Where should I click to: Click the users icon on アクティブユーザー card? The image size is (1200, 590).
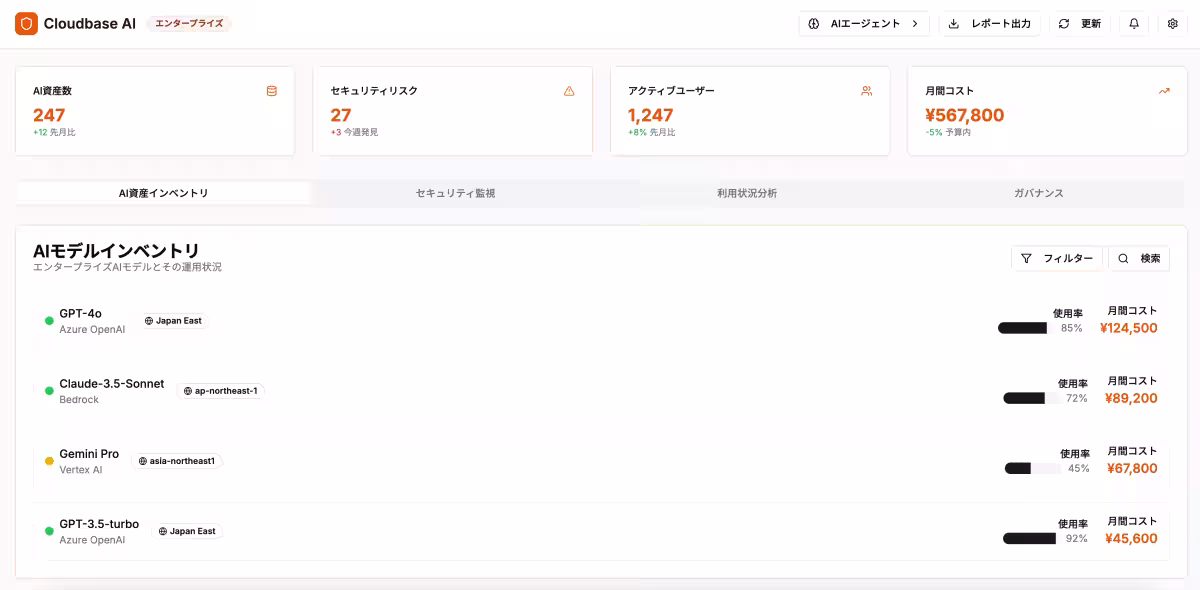pyautogui.click(x=866, y=91)
